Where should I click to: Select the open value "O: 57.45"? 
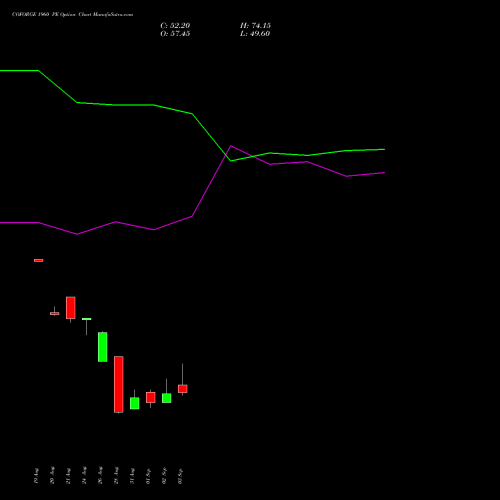coord(175,34)
